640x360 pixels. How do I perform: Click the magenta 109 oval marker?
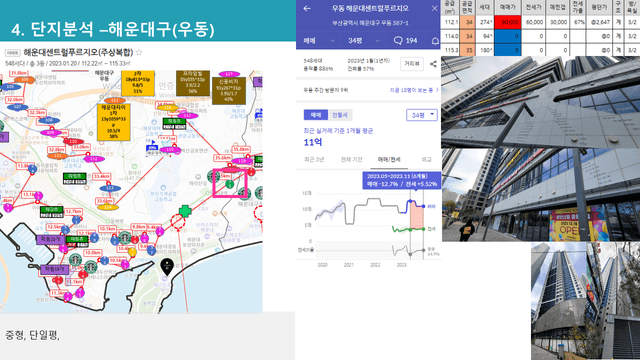pos(51,133)
